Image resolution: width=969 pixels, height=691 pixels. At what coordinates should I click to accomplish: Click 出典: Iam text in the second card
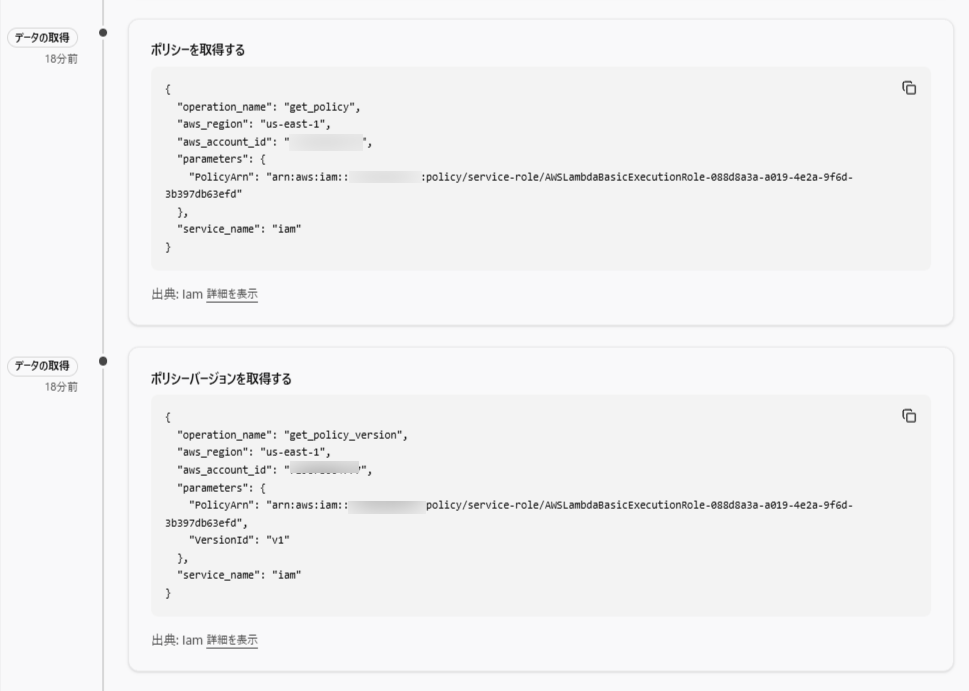coord(176,640)
